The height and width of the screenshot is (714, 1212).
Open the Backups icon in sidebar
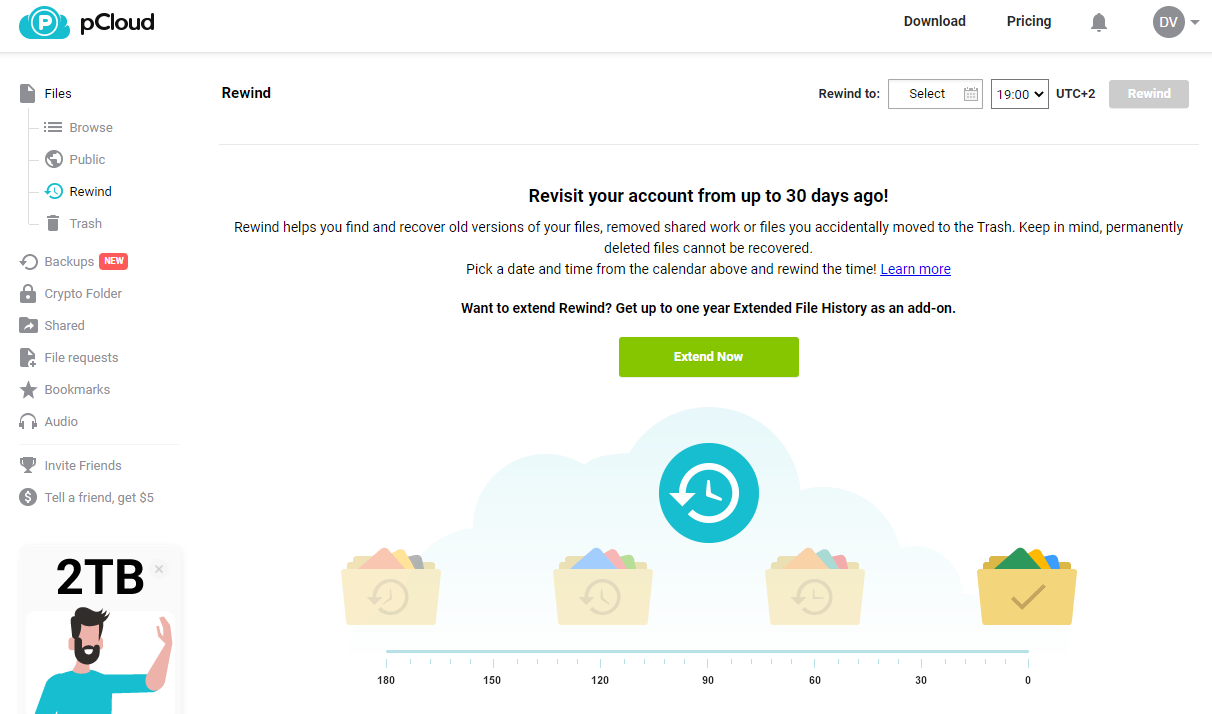(28, 262)
